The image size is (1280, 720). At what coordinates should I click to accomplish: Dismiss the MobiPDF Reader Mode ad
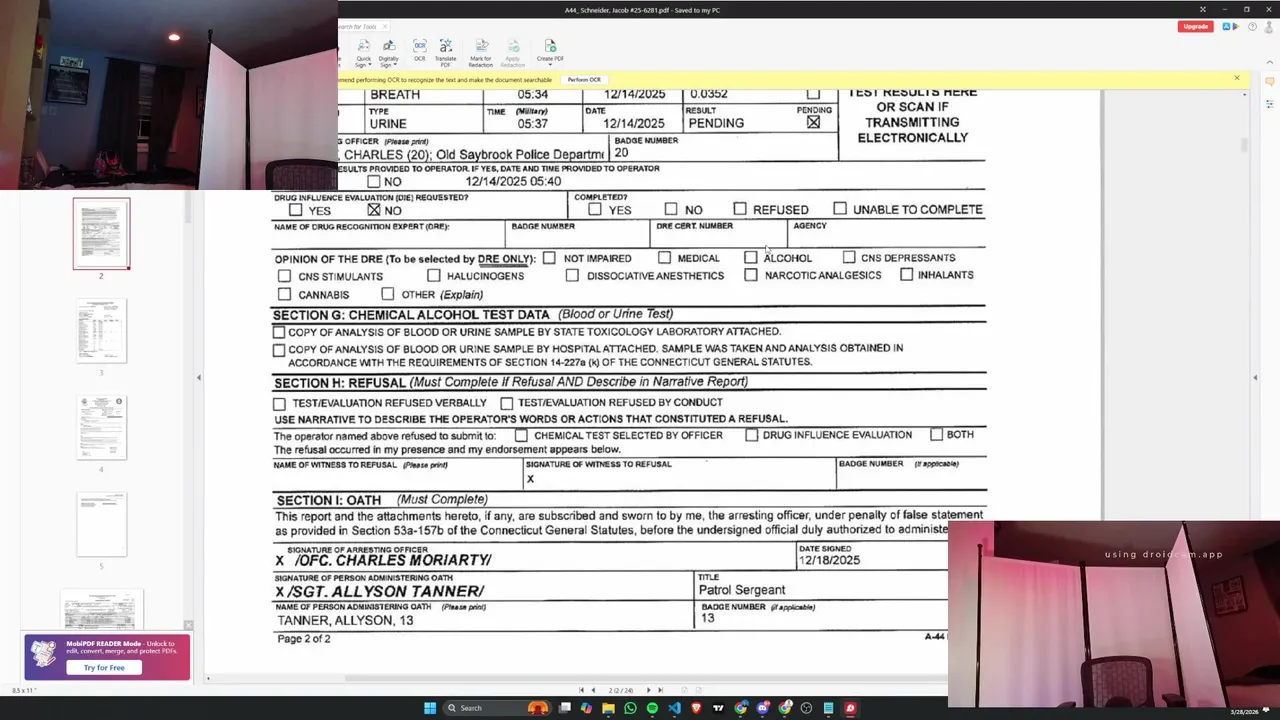coord(188,625)
